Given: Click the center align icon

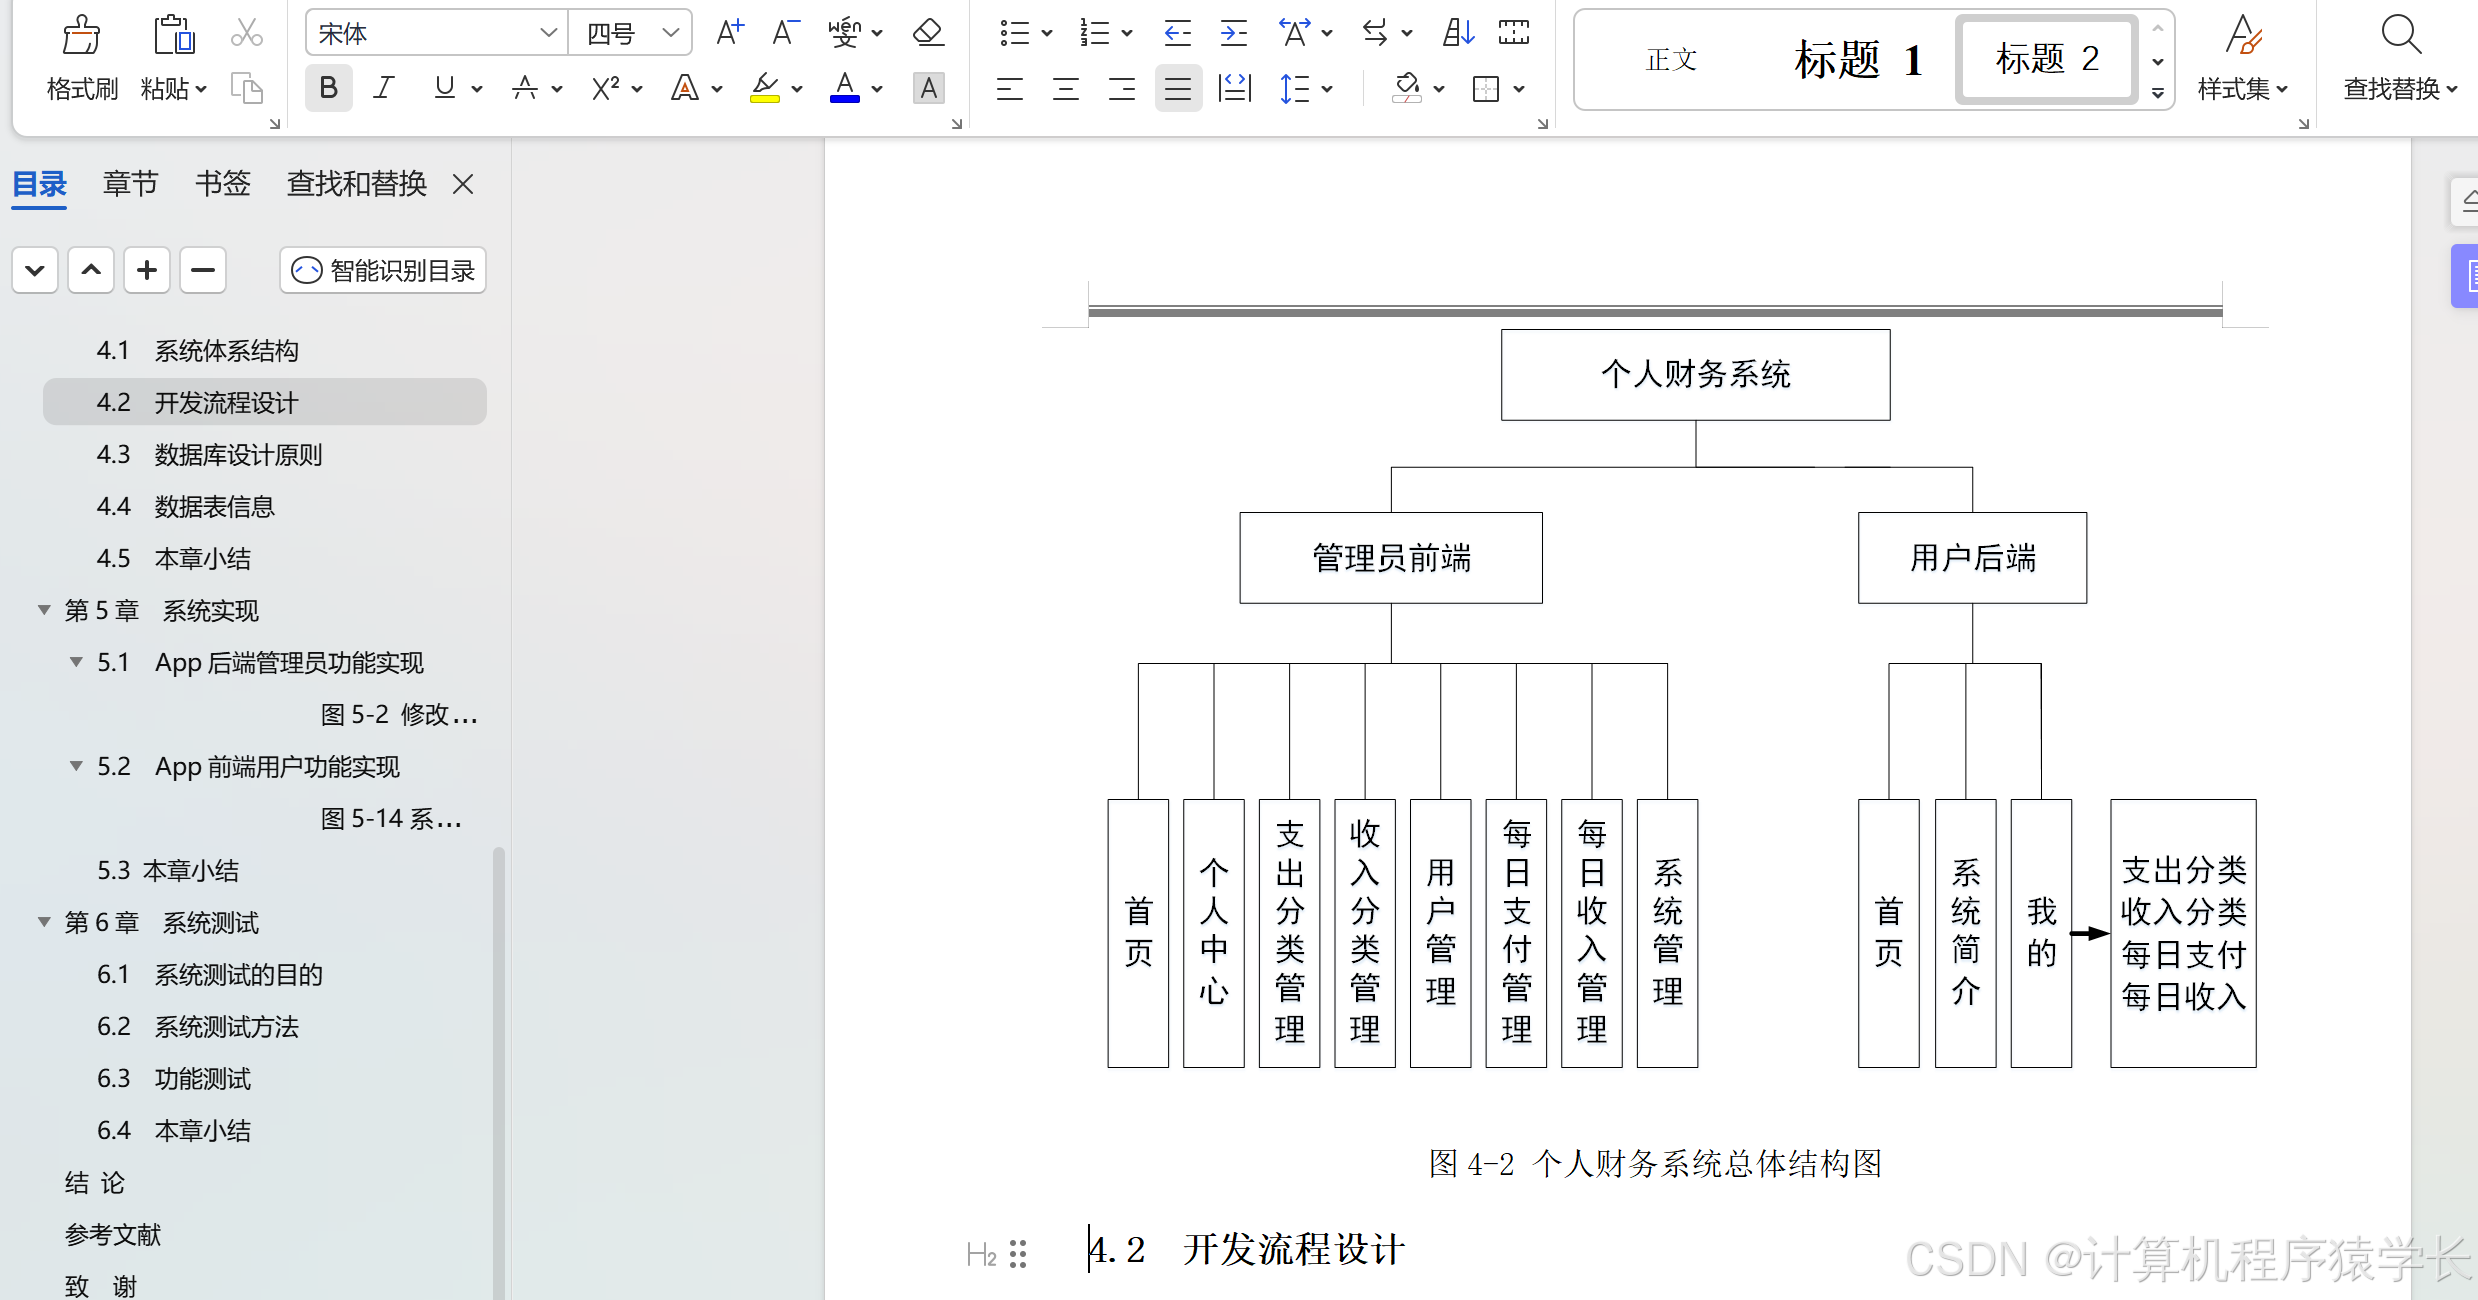Looking at the screenshot, I should [1066, 89].
